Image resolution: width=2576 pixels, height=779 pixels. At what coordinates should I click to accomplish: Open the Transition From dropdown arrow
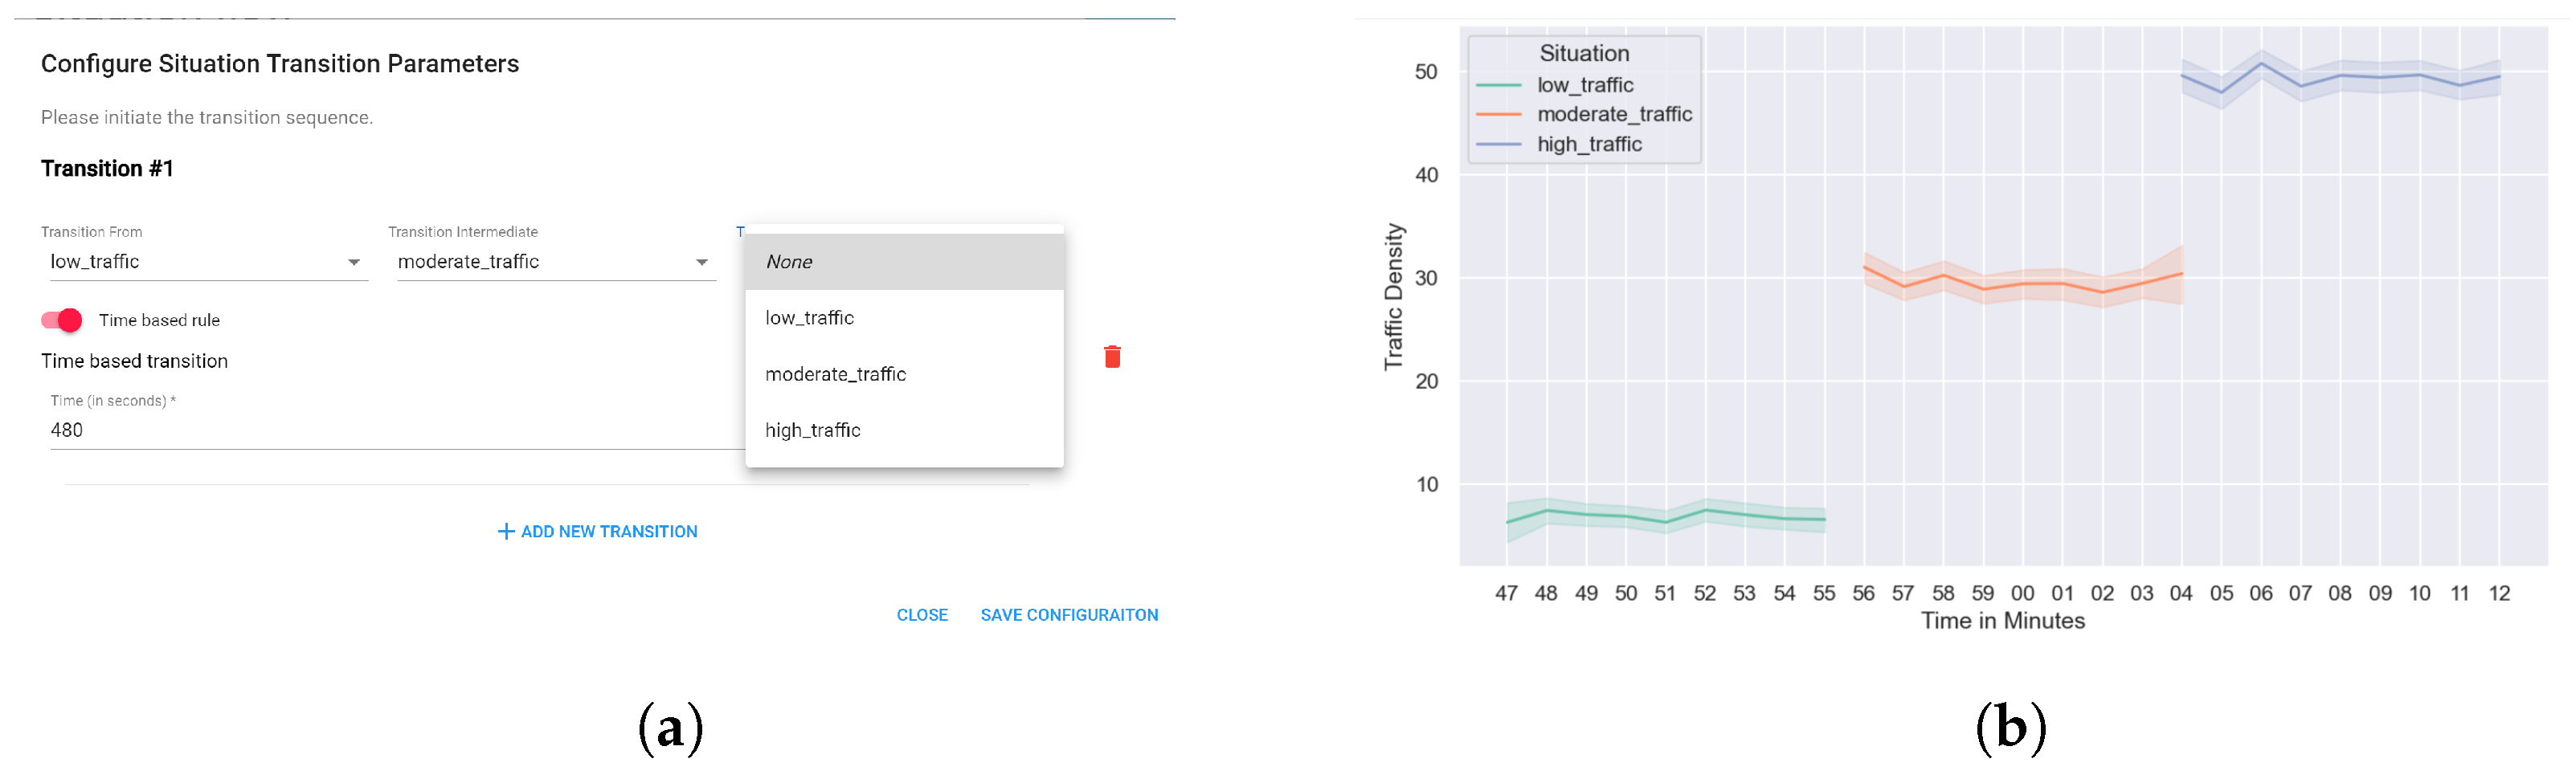pos(354,262)
